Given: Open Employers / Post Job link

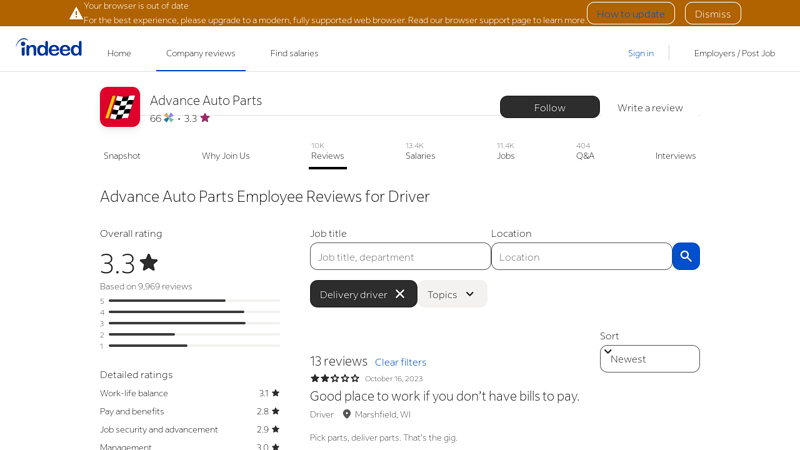Looking at the screenshot, I should 734,53.
